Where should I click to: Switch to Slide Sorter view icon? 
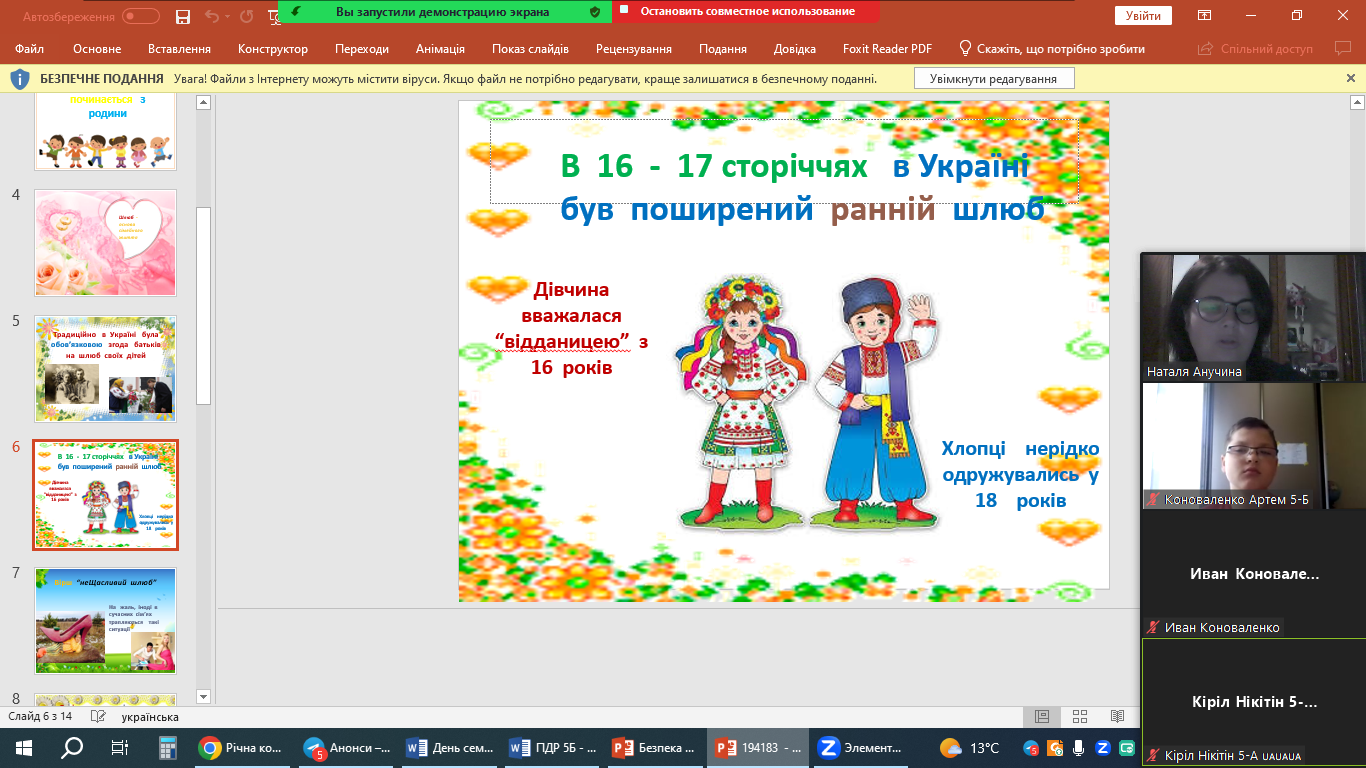(1079, 716)
